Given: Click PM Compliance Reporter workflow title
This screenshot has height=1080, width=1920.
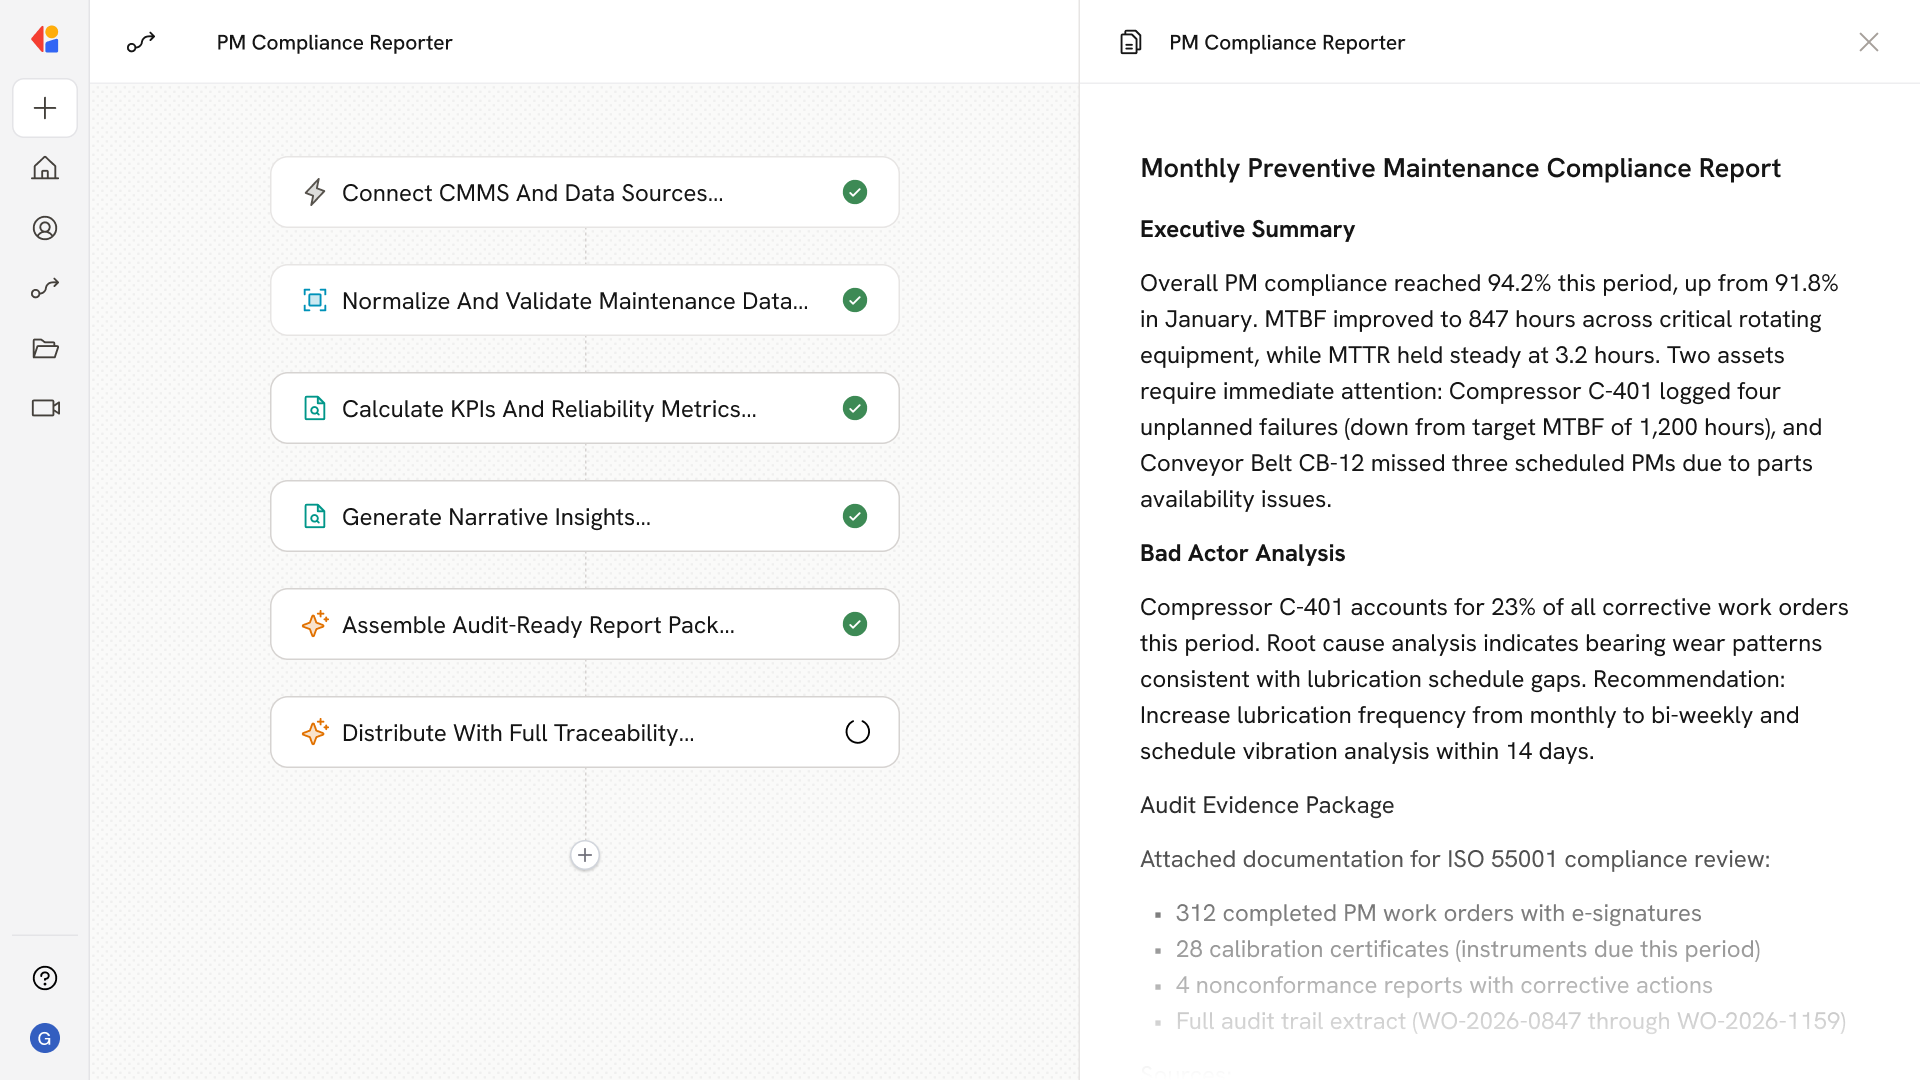Looking at the screenshot, I should 334,42.
